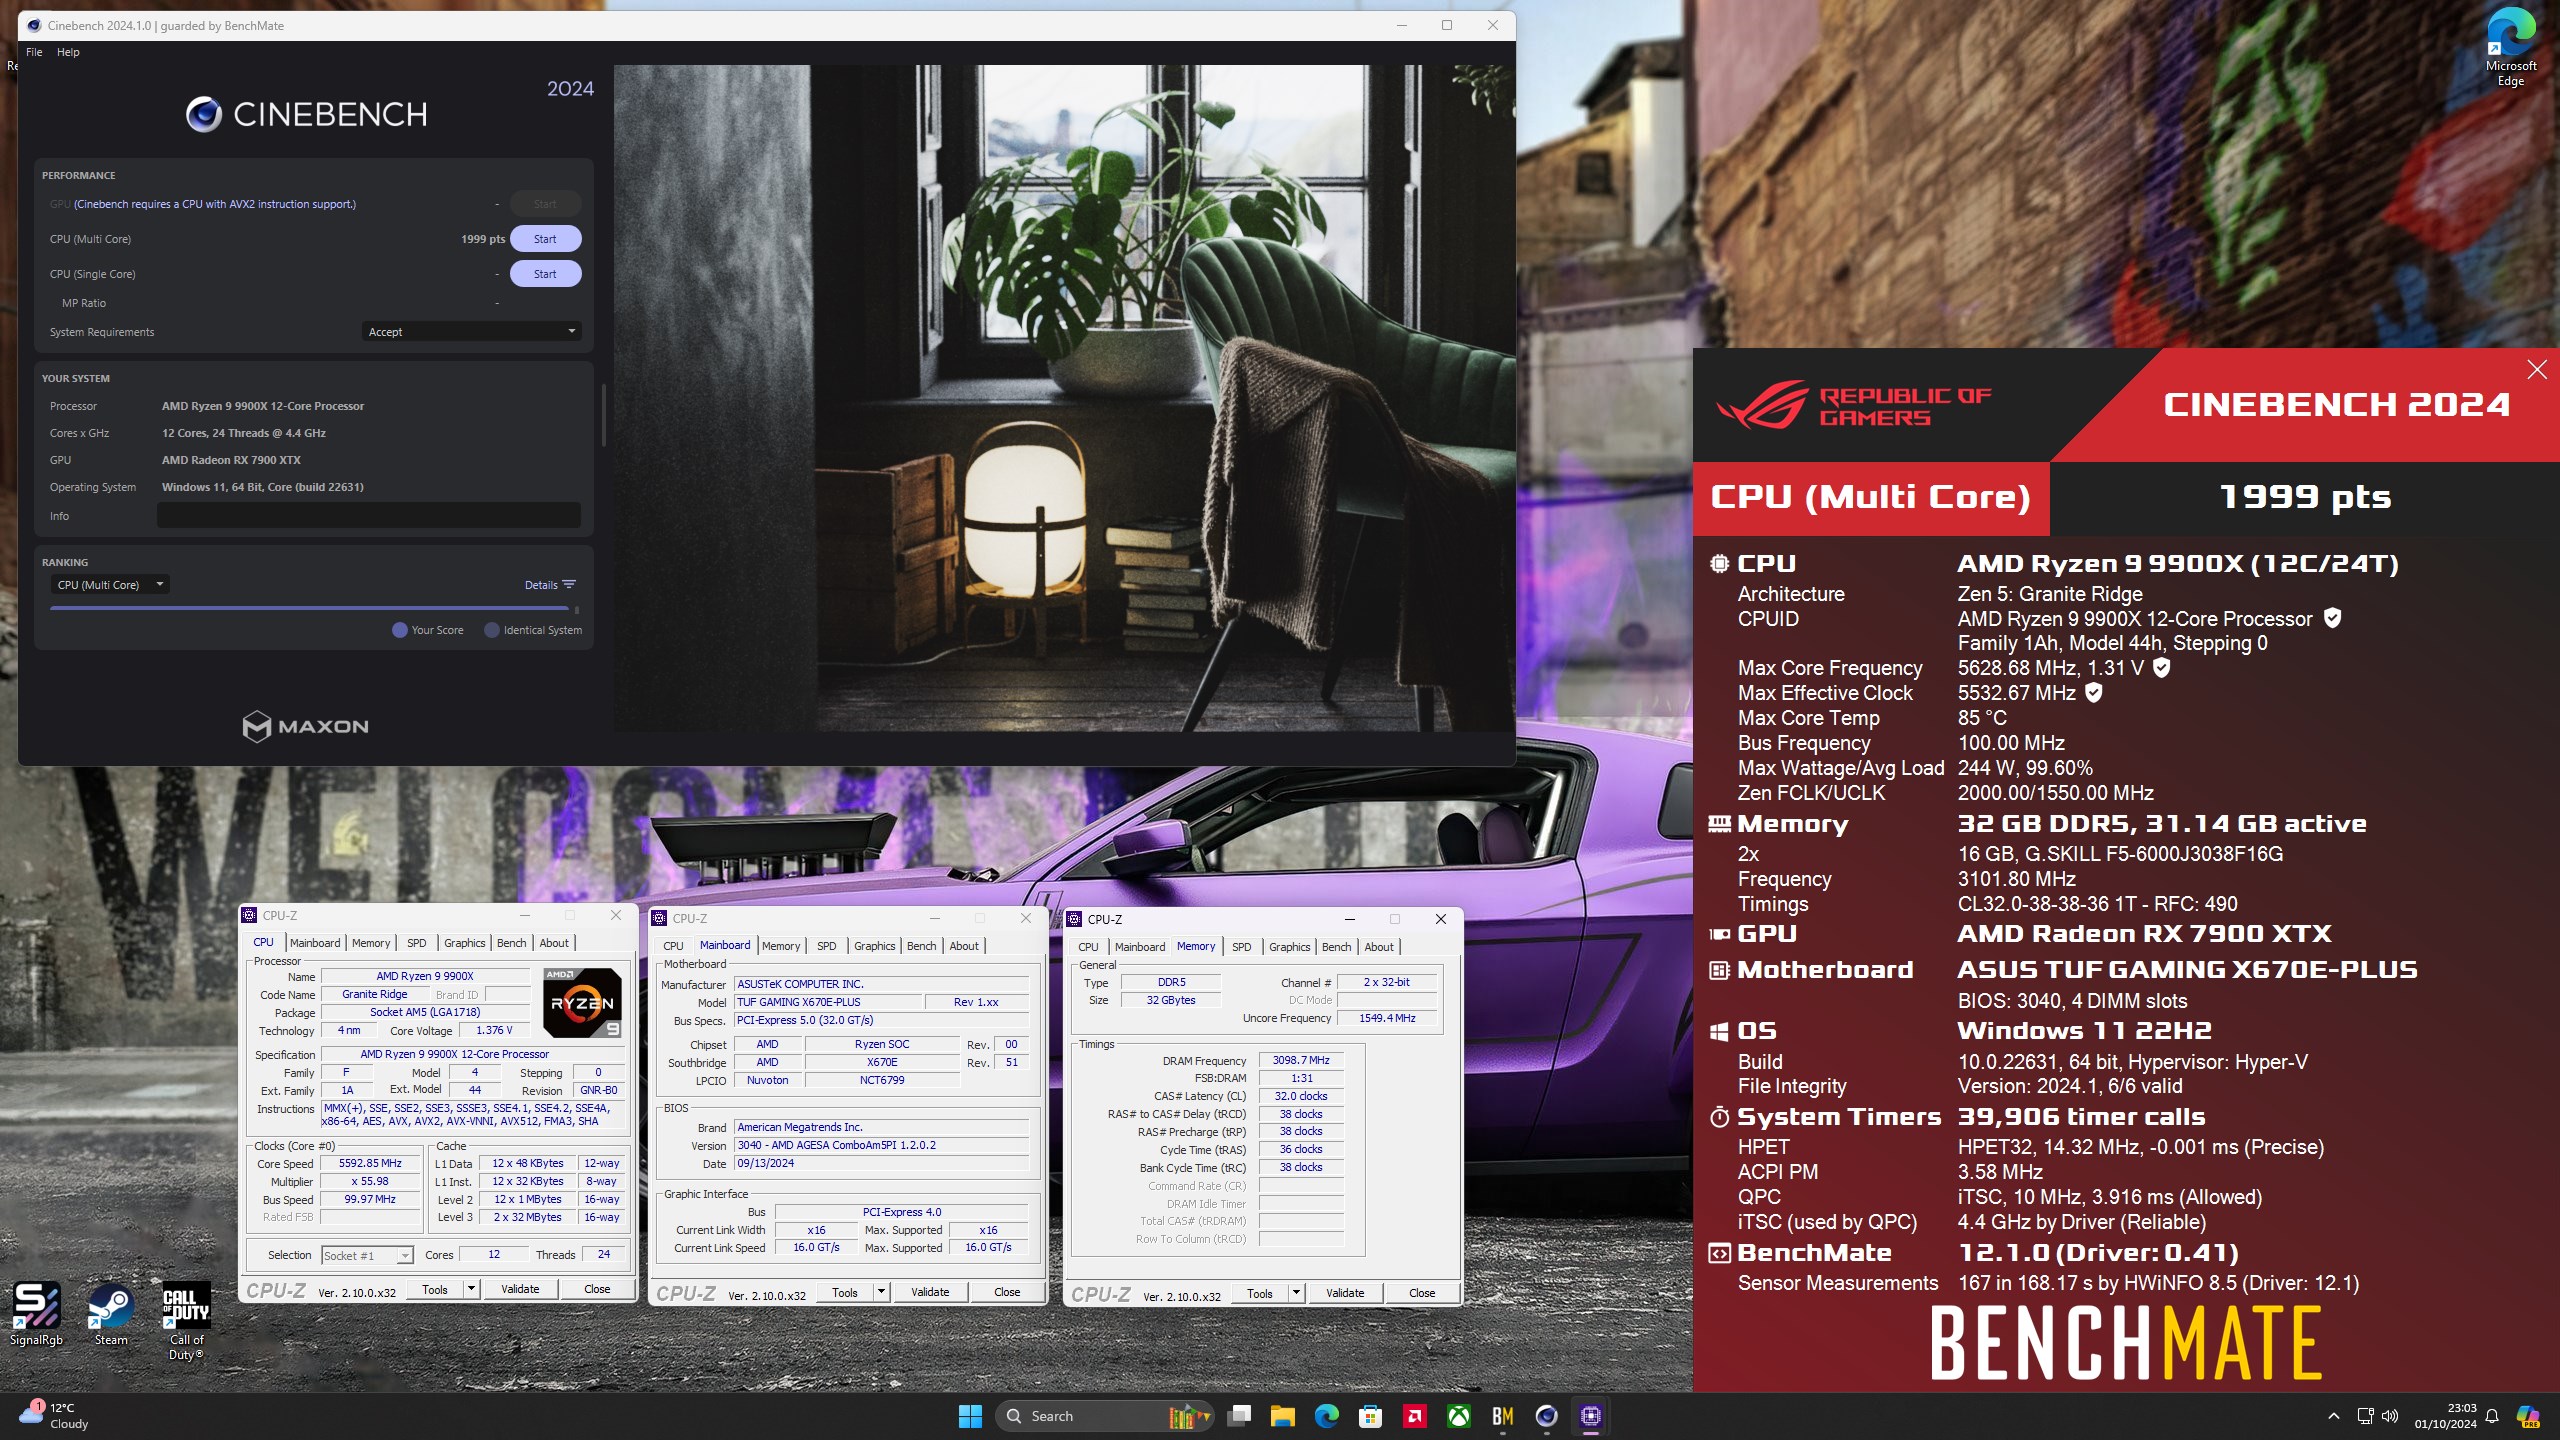Open Microsoft Store from the taskbar
This screenshot has height=1440, width=2560.
pos(1371,1416)
